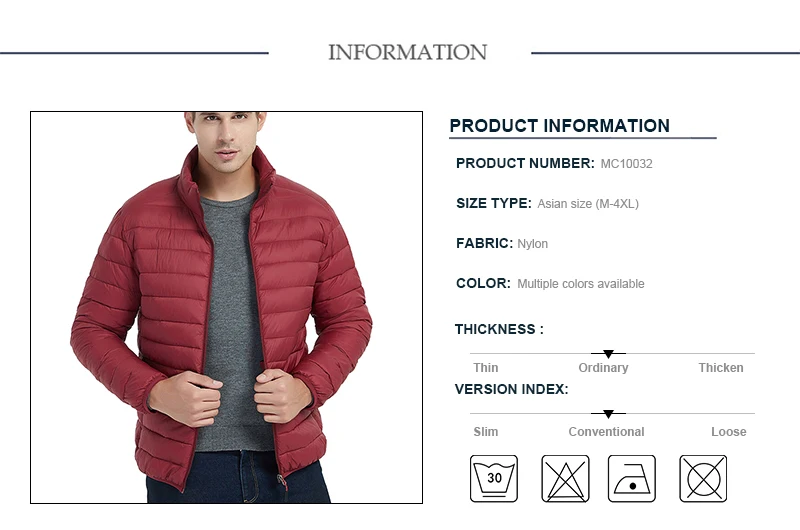The image size is (800, 530).
Task: Select the Loose version label
Action: 729,432
